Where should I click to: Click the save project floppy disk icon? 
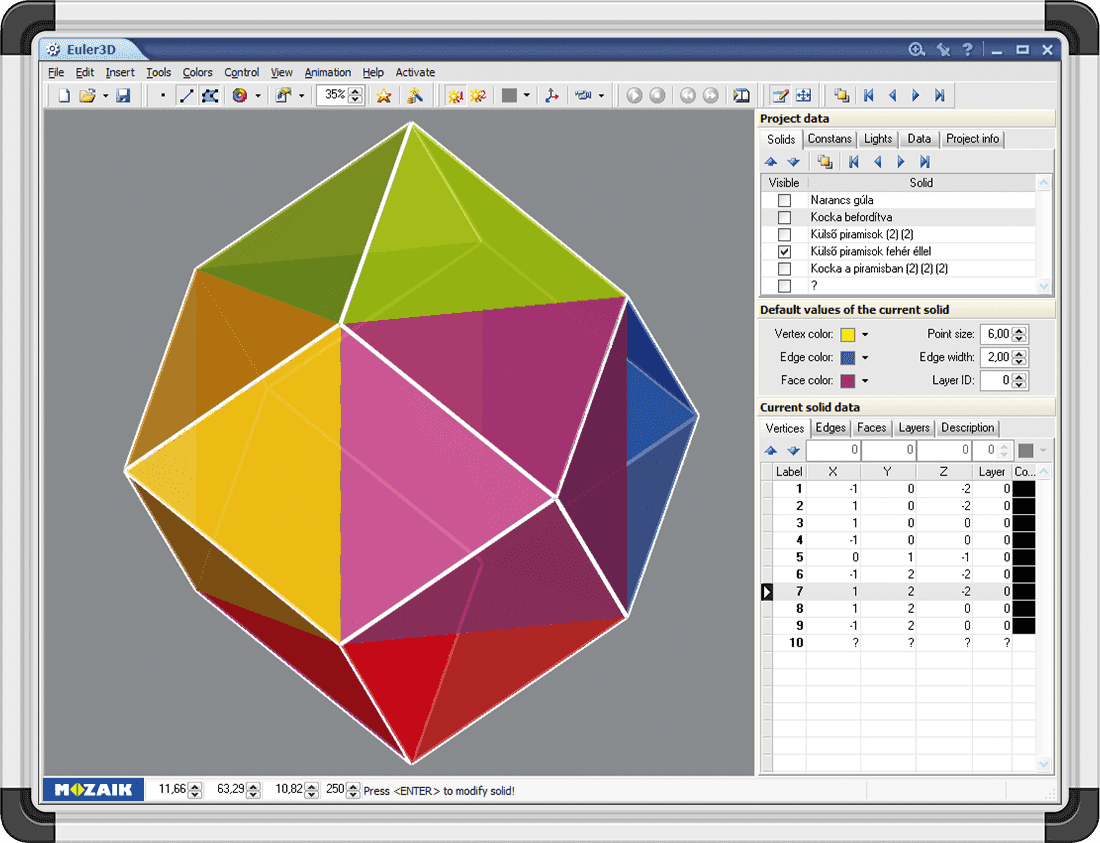tap(123, 96)
